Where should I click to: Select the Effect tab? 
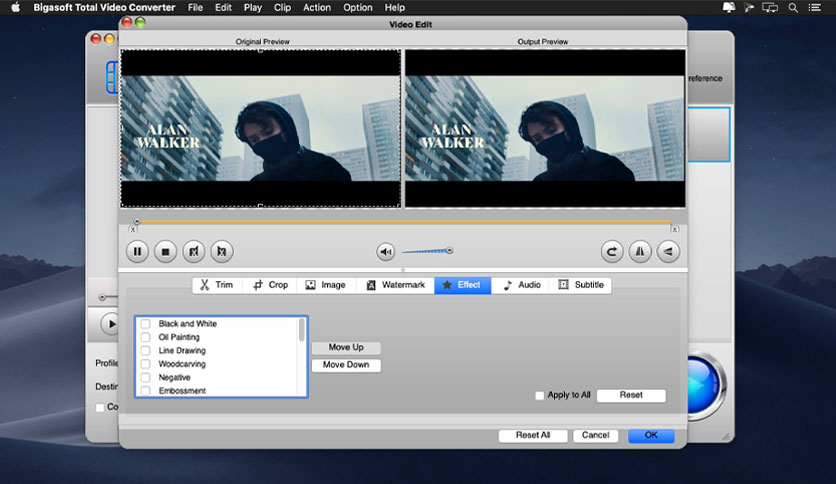[x=462, y=285]
